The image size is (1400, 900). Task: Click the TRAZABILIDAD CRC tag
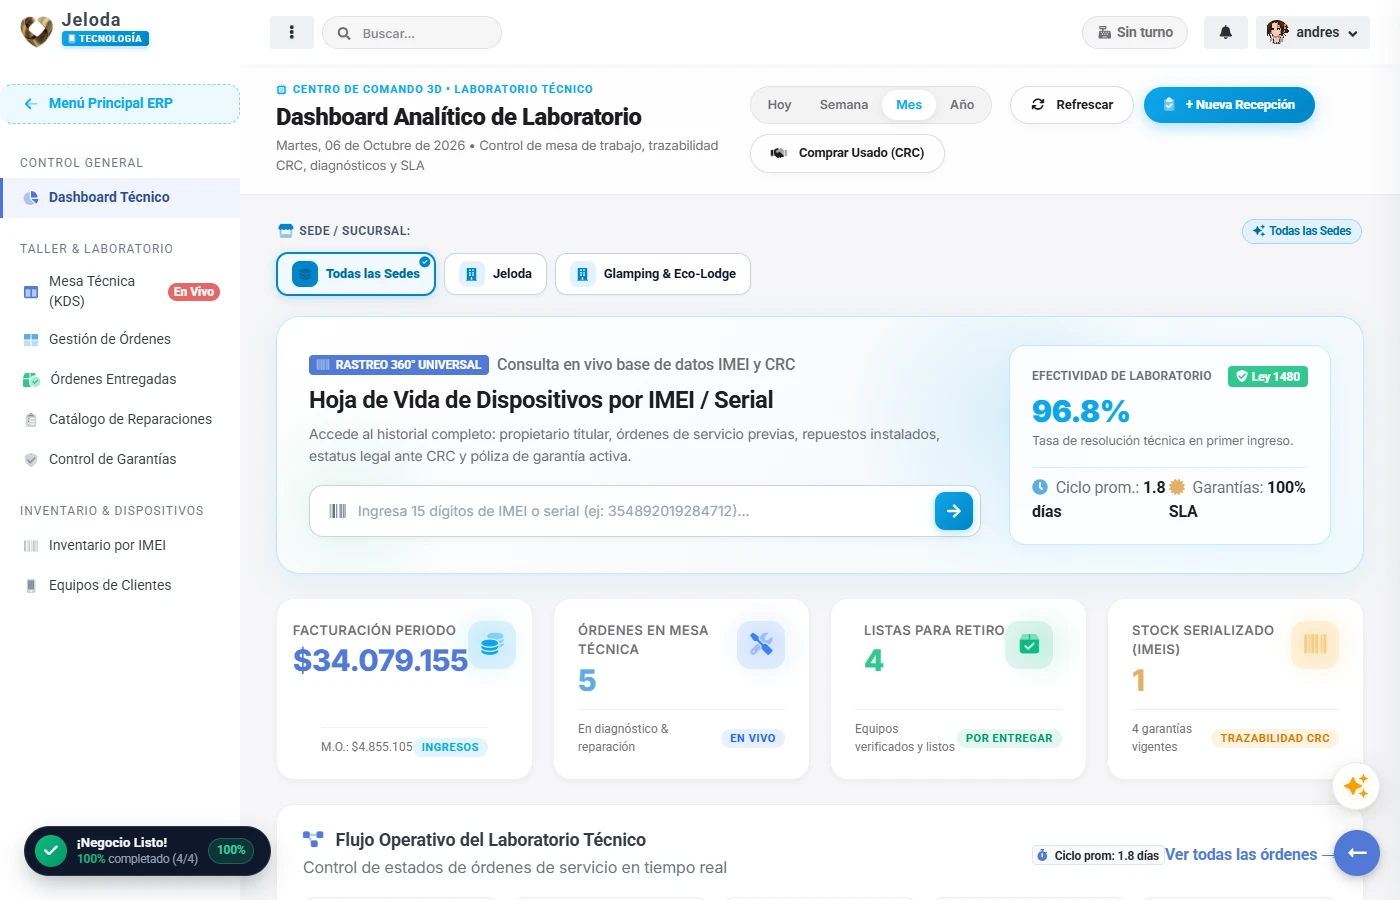tap(1275, 739)
